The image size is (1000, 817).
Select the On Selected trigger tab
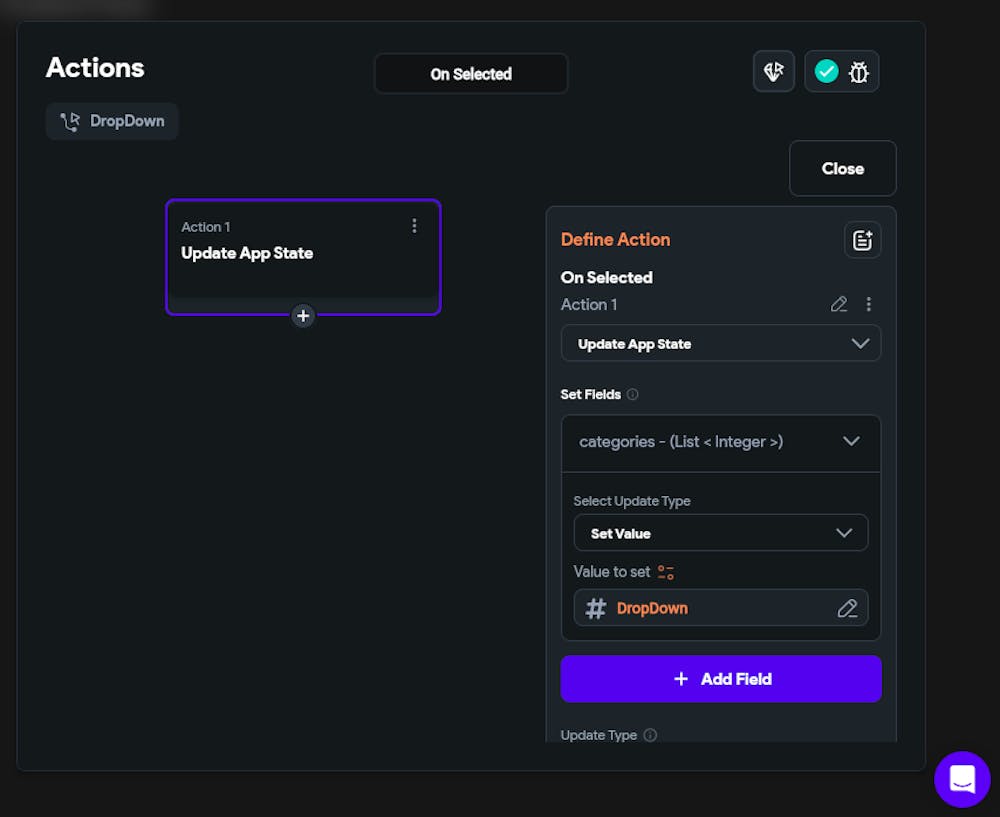coord(471,74)
